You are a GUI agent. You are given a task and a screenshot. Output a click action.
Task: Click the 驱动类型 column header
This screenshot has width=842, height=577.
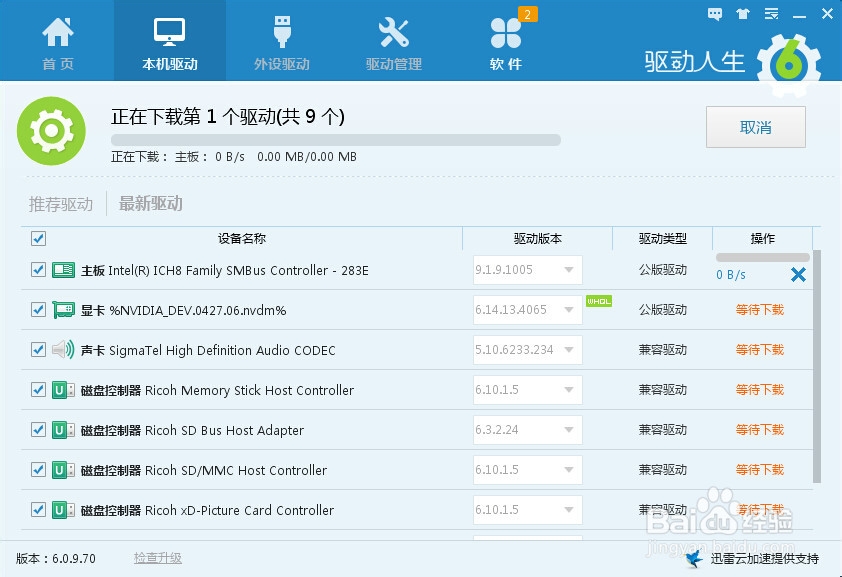pyautogui.click(x=663, y=238)
